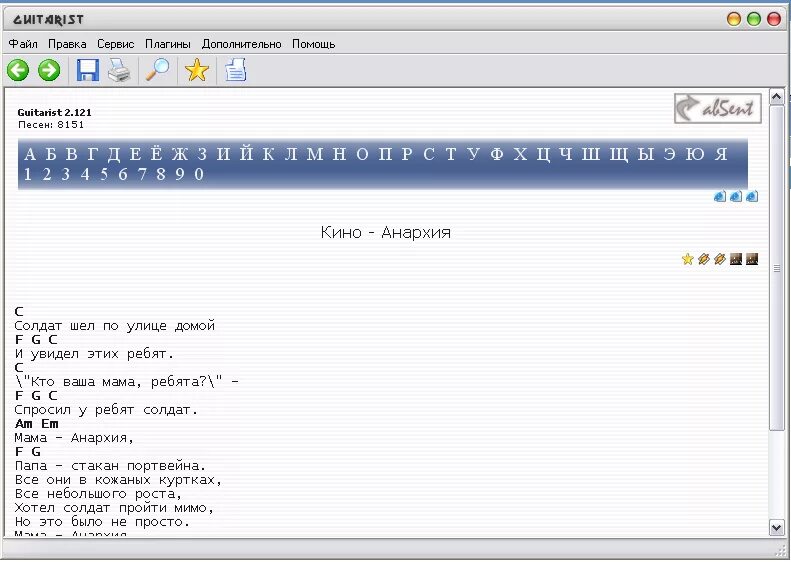This screenshot has height=562, width=791.
Task: Click the blue document pages toolbar icon
Action: point(236,70)
